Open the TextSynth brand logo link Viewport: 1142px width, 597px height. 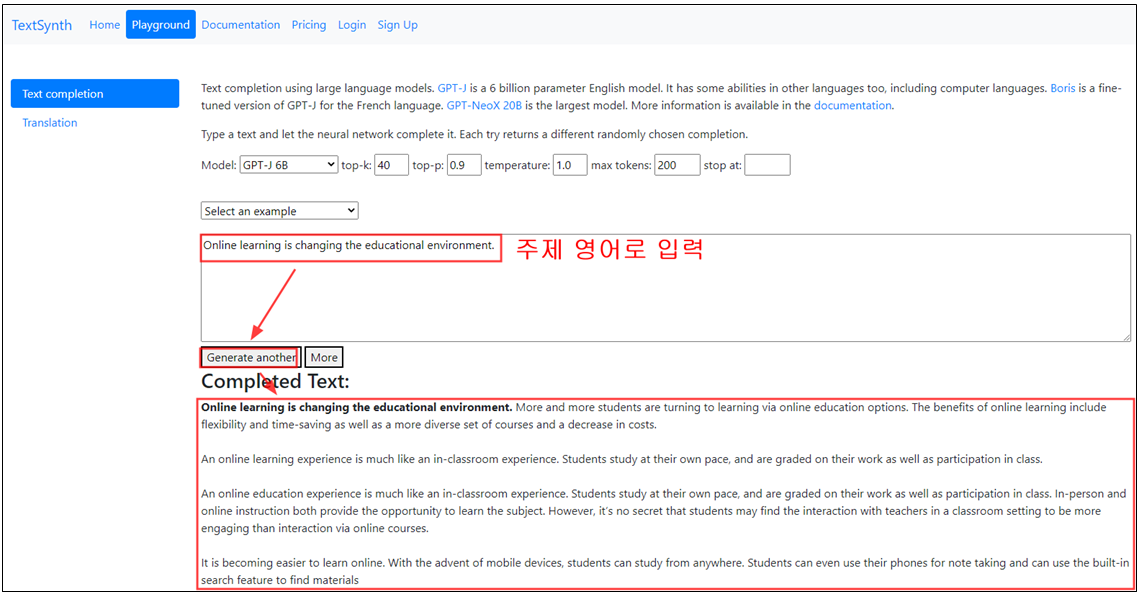coord(42,25)
